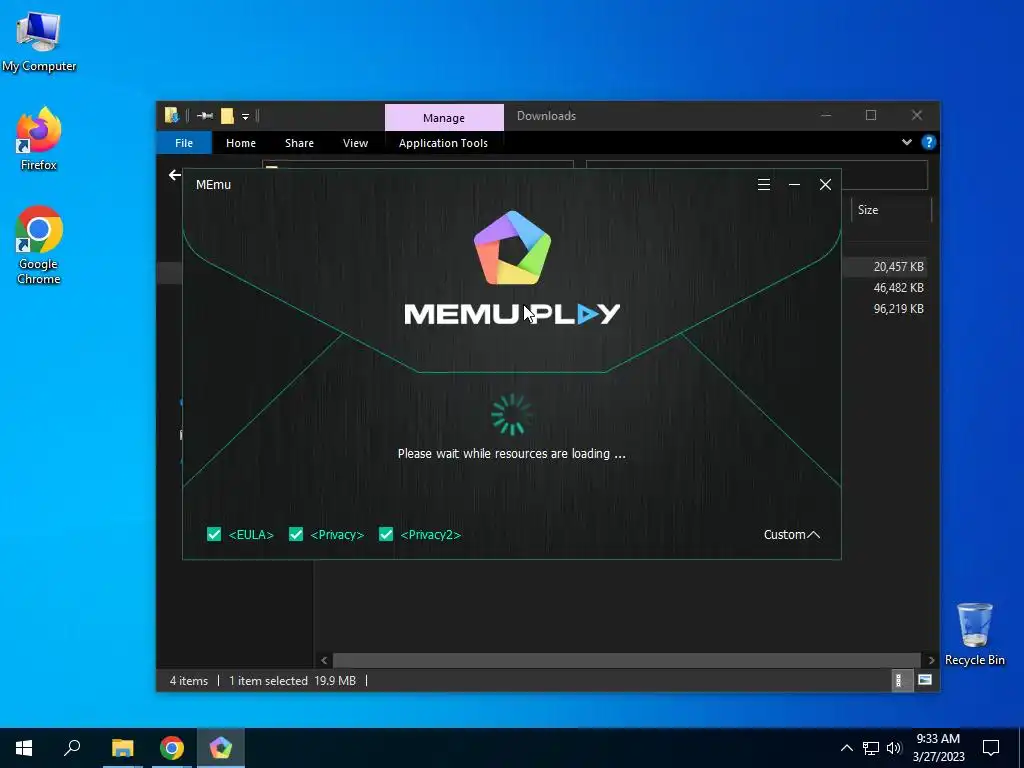Image resolution: width=1024 pixels, height=768 pixels.
Task: Open the EULA link text
Action: click(251, 535)
